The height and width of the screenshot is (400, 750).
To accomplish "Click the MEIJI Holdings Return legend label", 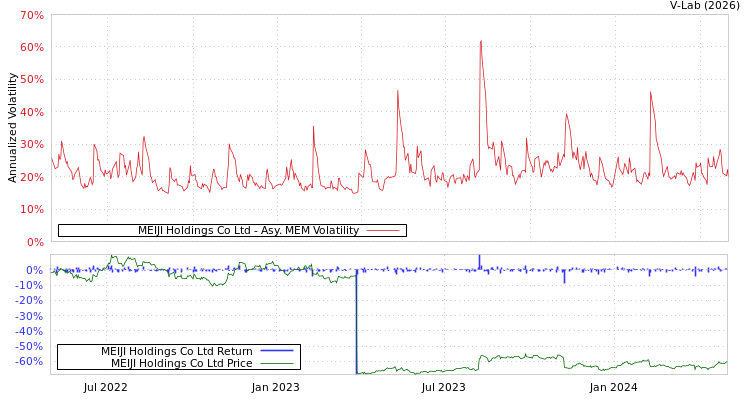I will point(176,351).
